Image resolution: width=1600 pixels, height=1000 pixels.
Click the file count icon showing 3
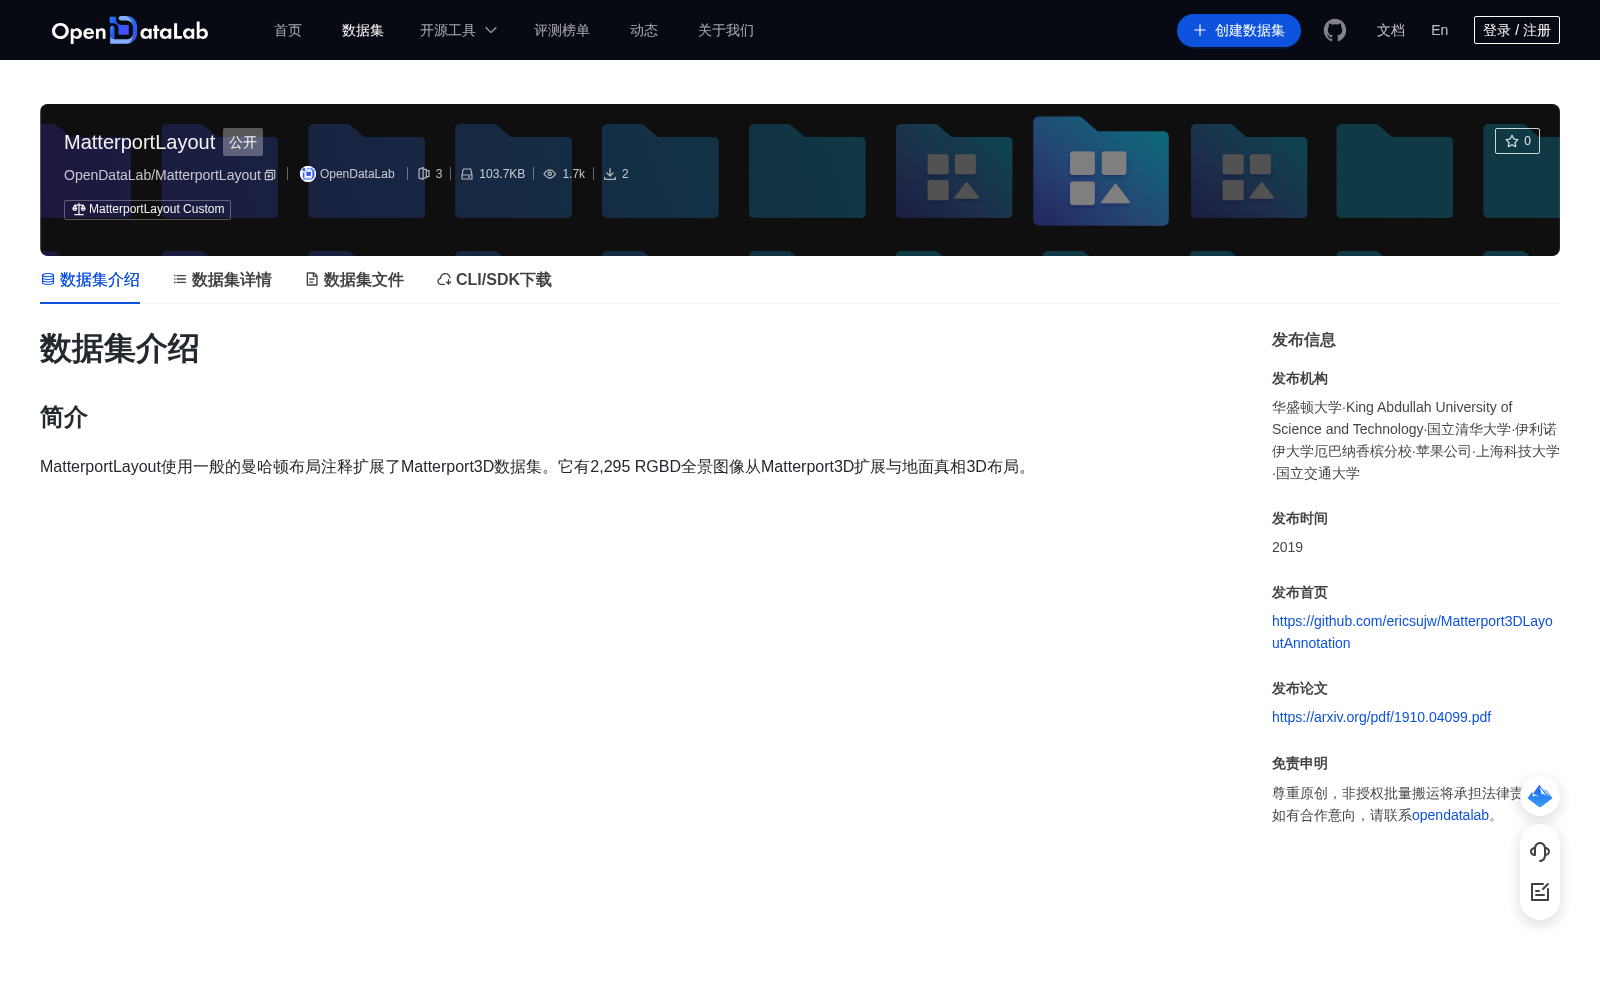(424, 174)
